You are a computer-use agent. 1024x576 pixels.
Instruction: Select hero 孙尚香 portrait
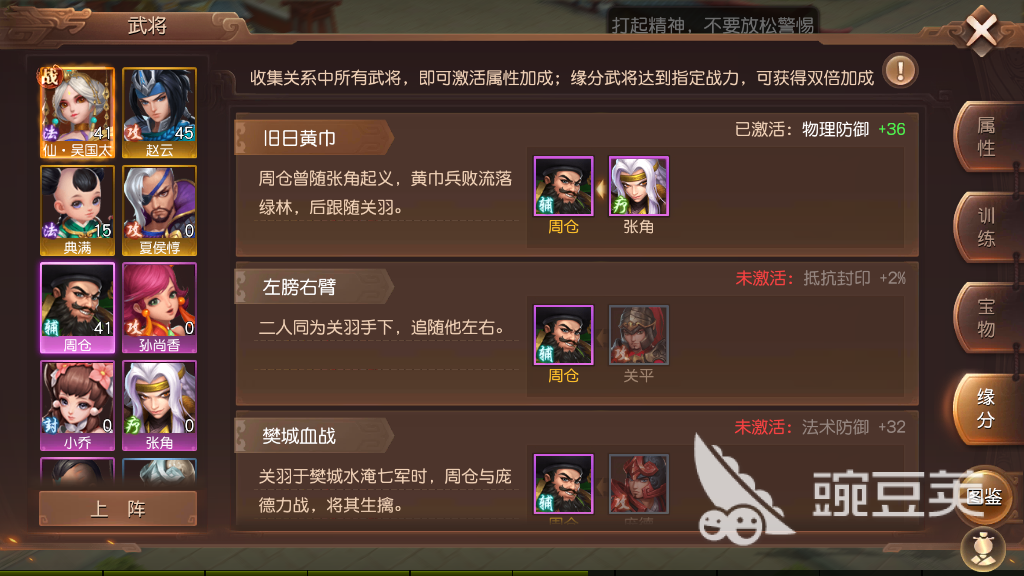tap(159, 308)
